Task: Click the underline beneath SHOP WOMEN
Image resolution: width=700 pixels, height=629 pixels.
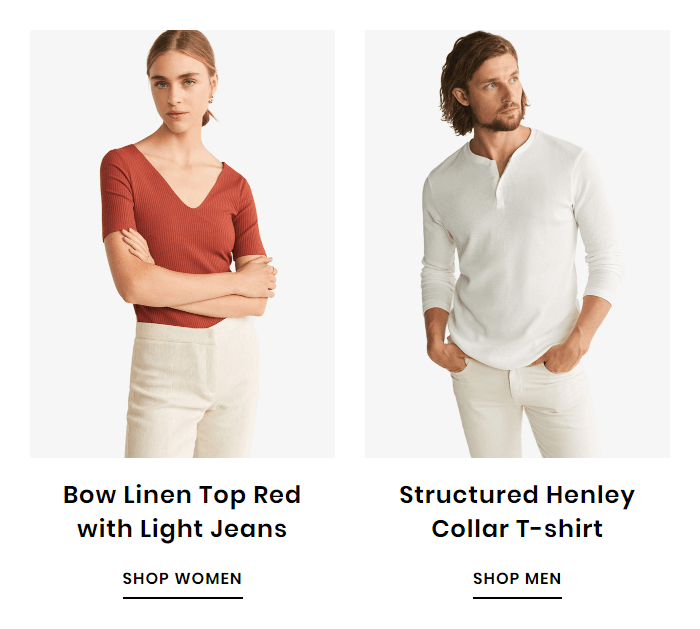Action: [183, 598]
